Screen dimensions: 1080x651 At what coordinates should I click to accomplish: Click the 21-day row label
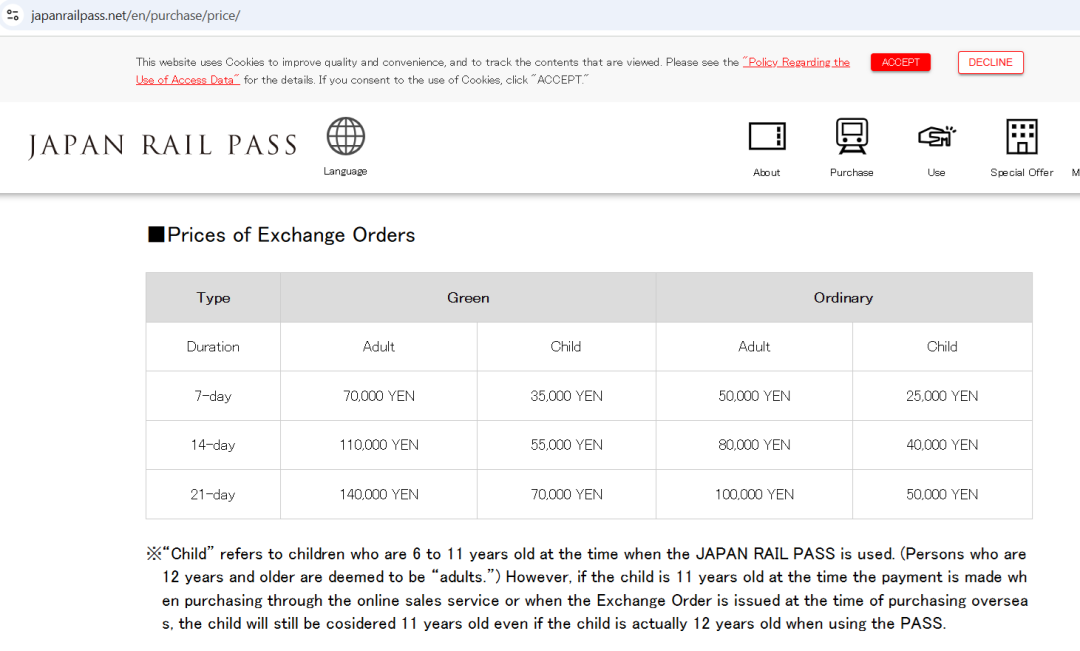(x=213, y=495)
